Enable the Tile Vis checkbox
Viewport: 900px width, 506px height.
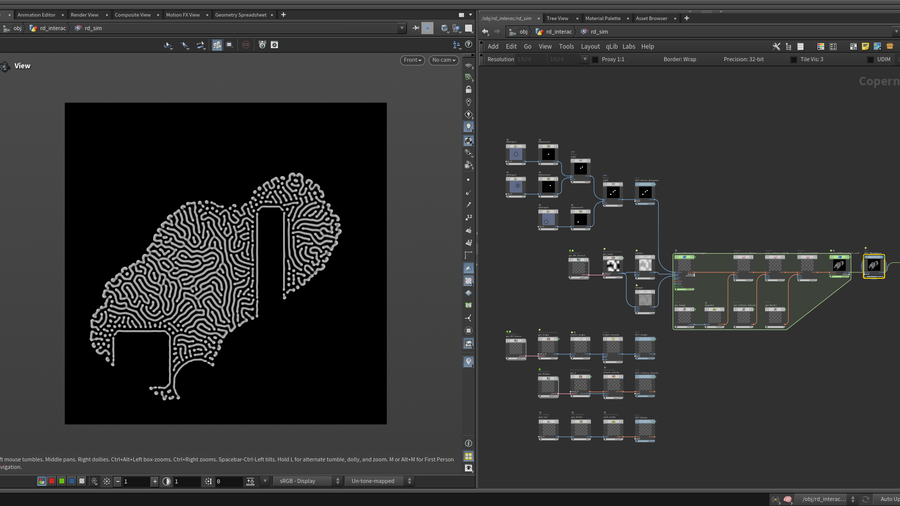pyautogui.click(x=793, y=60)
